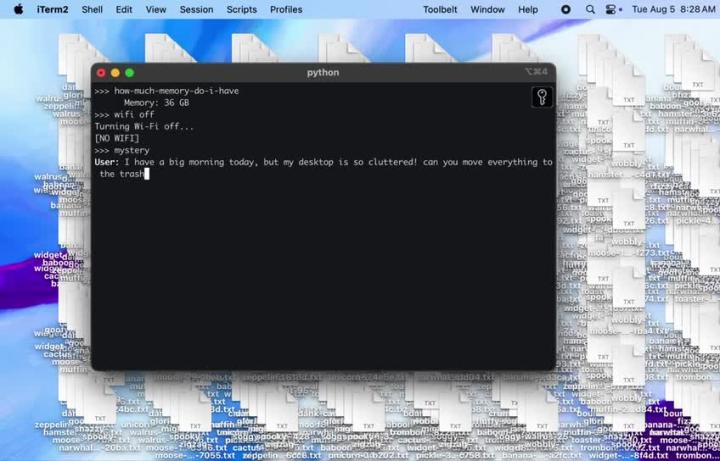This screenshot has width=720, height=461.
Task: Expand the Profiles menu
Action: tap(286, 9)
